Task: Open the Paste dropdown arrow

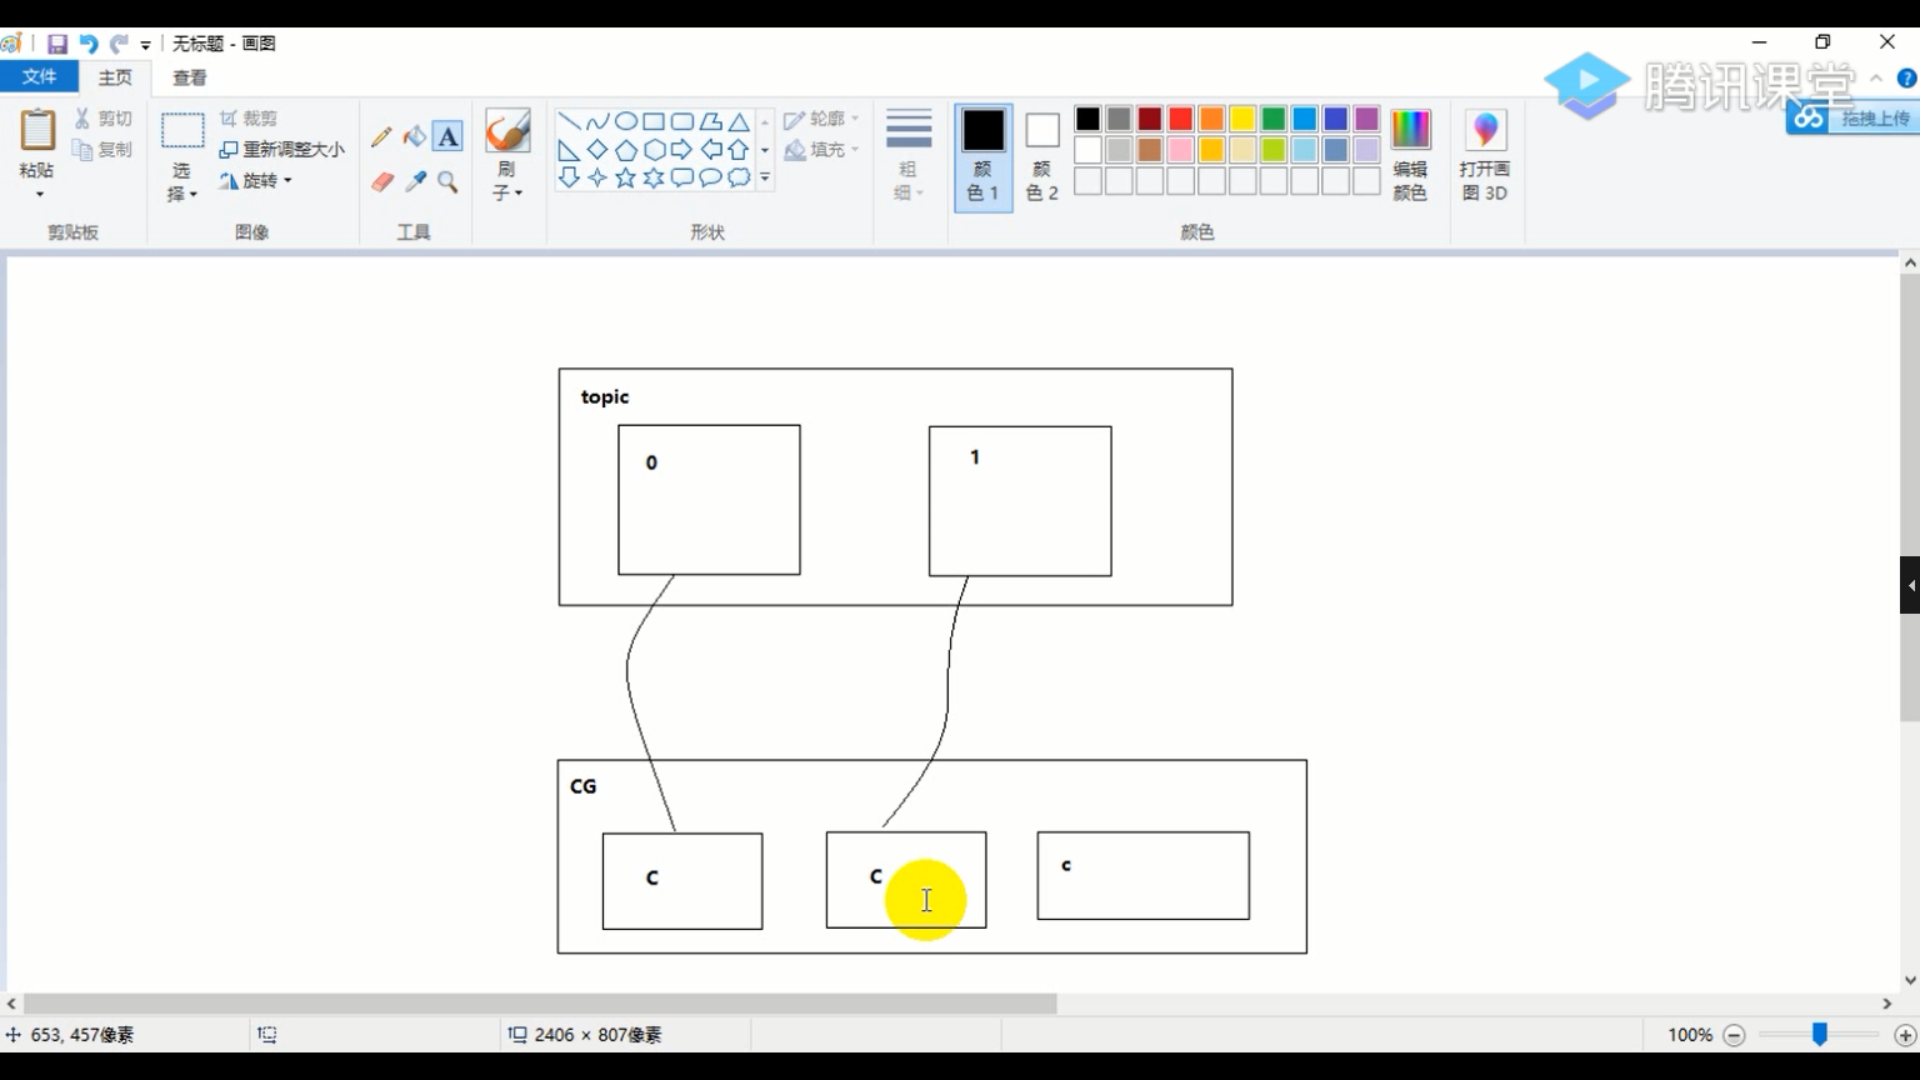Action: [x=39, y=194]
